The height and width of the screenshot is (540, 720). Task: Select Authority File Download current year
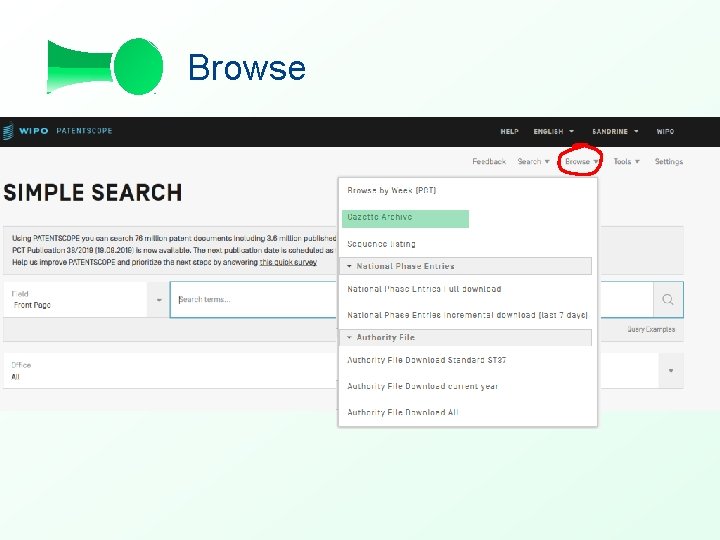pyautogui.click(x=422, y=386)
